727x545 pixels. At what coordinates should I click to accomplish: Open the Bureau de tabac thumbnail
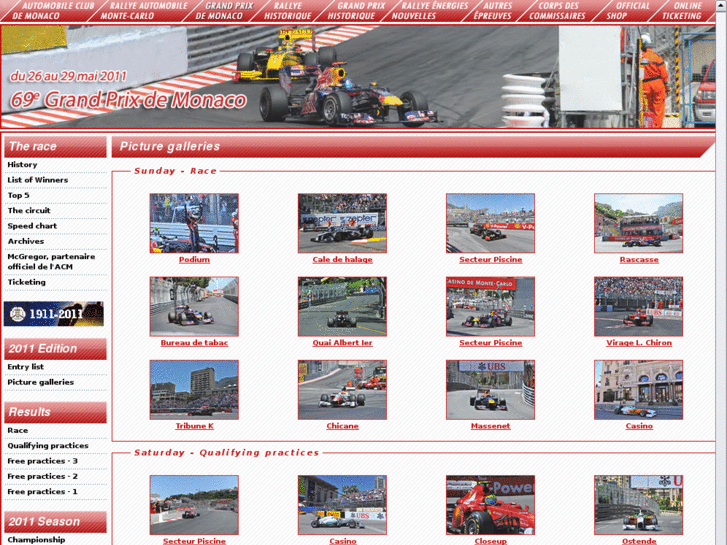[194, 307]
